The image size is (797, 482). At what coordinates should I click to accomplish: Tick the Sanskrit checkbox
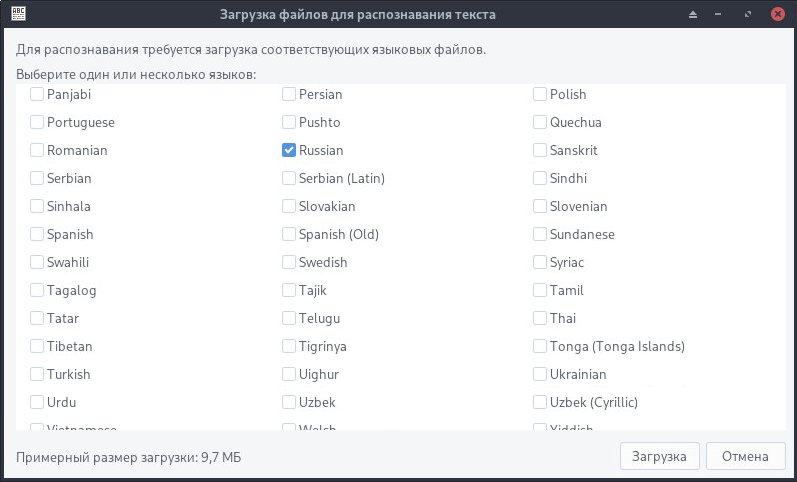pyautogui.click(x=541, y=150)
